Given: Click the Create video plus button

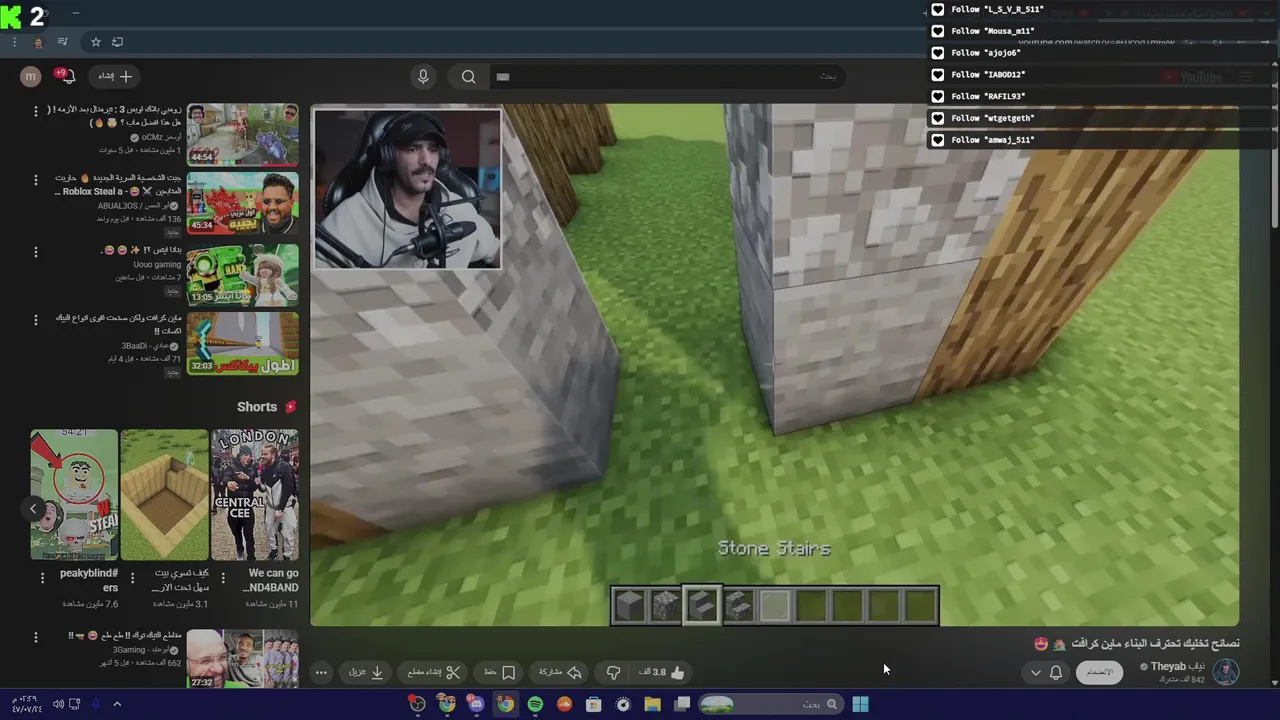Looking at the screenshot, I should tap(115, 76).
